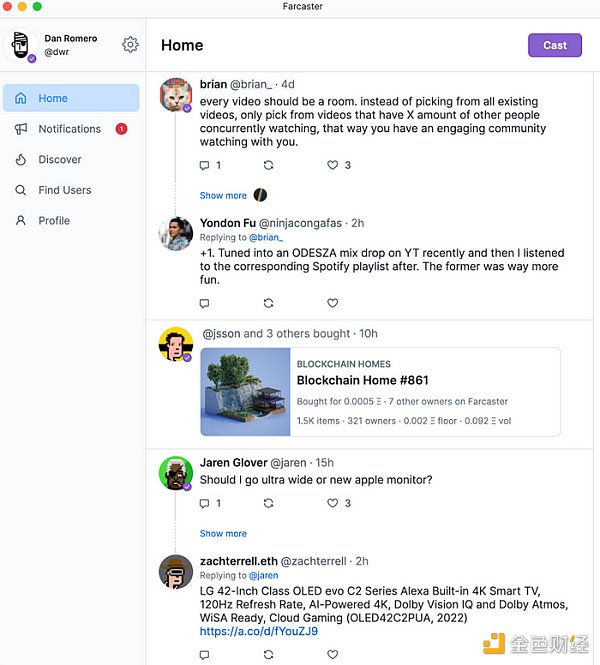The width and height of the screenshot is (600, 665).
Task: Click the Discover flame icon
Action: point(20,160)
